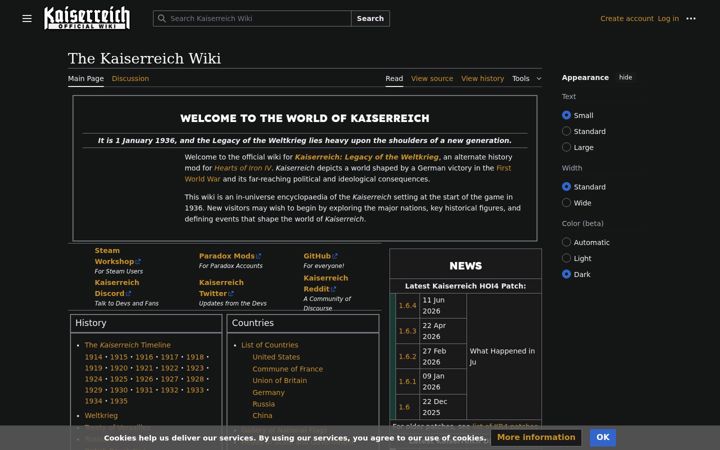This screenshot has height=450, width=720.
Task: Click the Kaiserreich Official Wiki logo
Action: point(87,18)
